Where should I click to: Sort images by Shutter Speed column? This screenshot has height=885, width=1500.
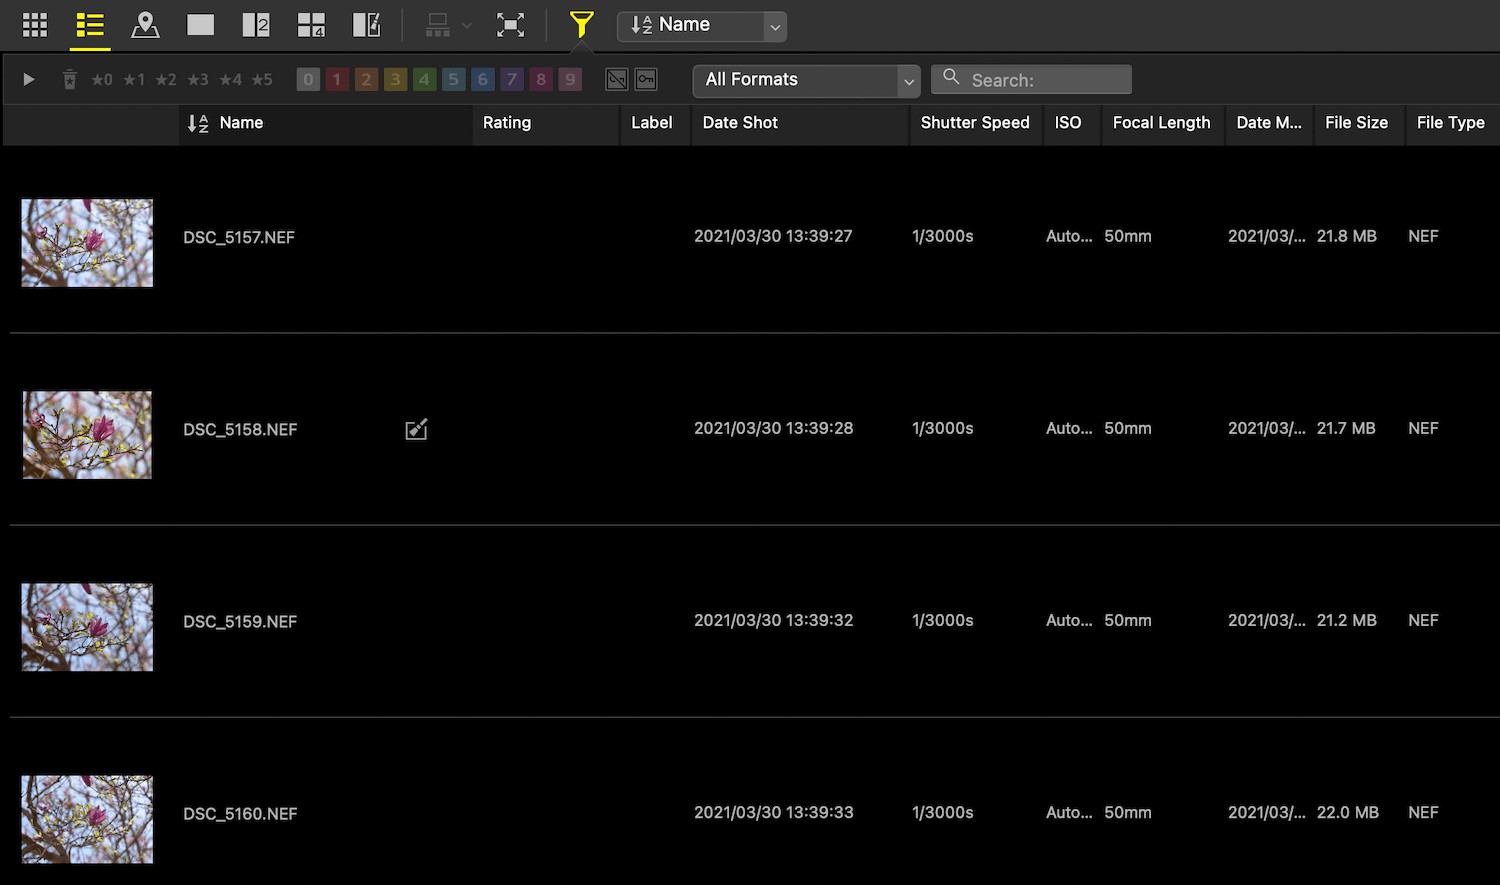click(x=974, y=123)
